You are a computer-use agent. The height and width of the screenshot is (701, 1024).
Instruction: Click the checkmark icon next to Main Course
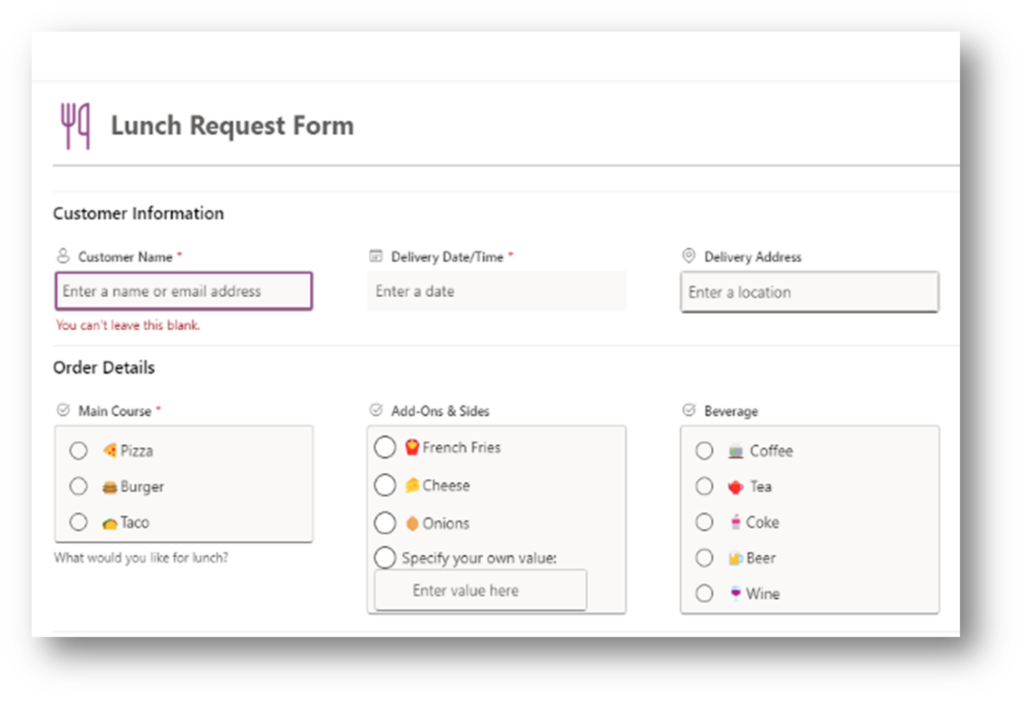pyautogui.click(x=62, y=410)
